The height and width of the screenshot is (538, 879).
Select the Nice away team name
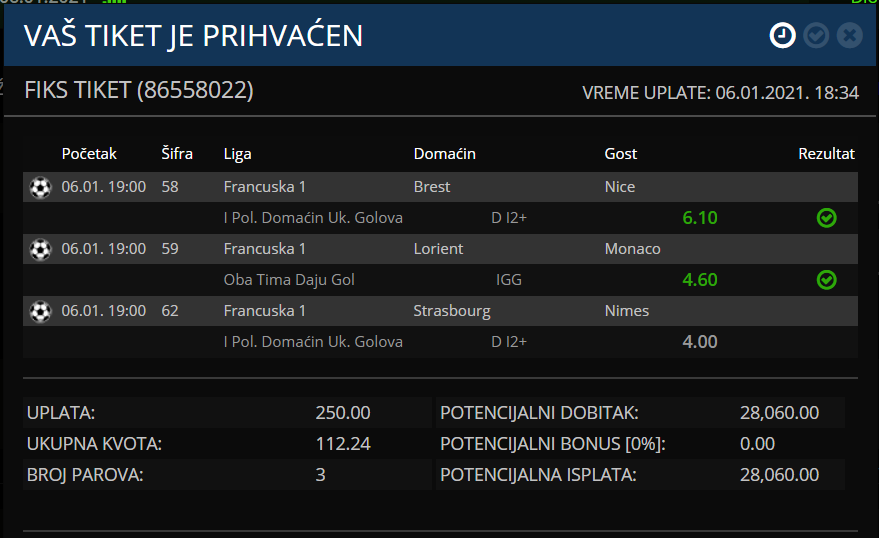click(619, 187)
